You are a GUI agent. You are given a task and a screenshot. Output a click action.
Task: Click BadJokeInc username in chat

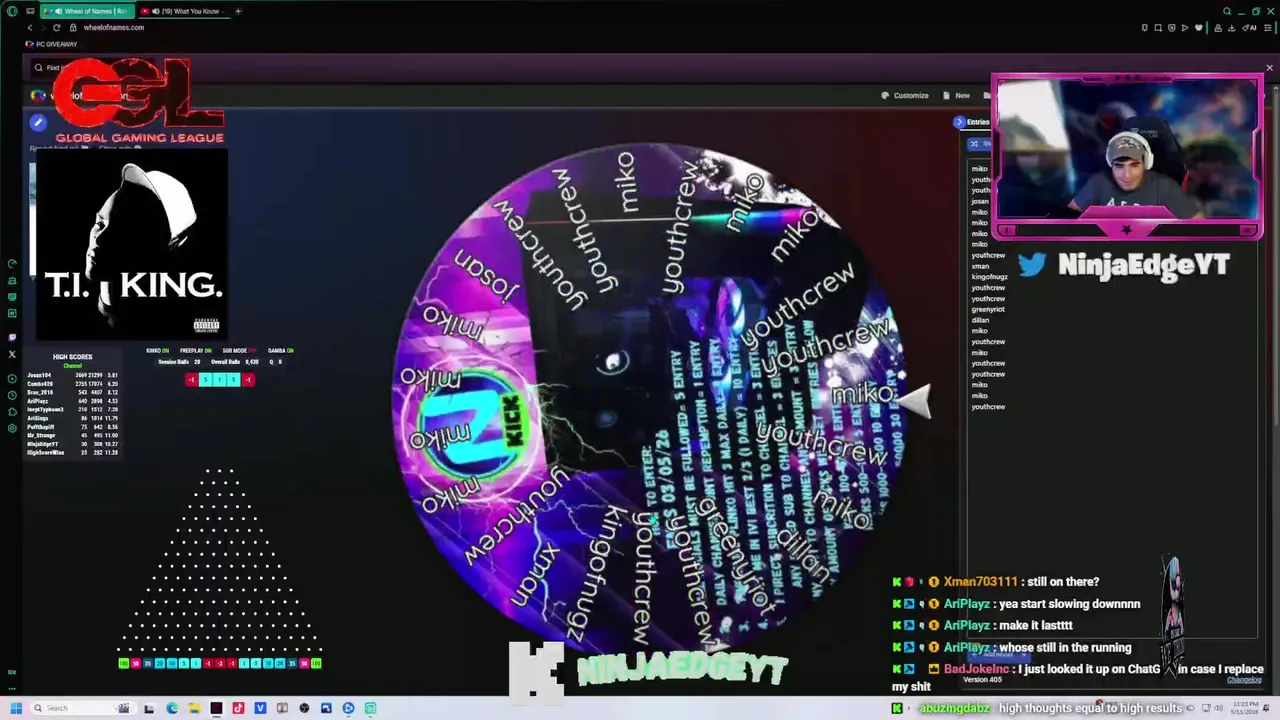click(975, 670)
